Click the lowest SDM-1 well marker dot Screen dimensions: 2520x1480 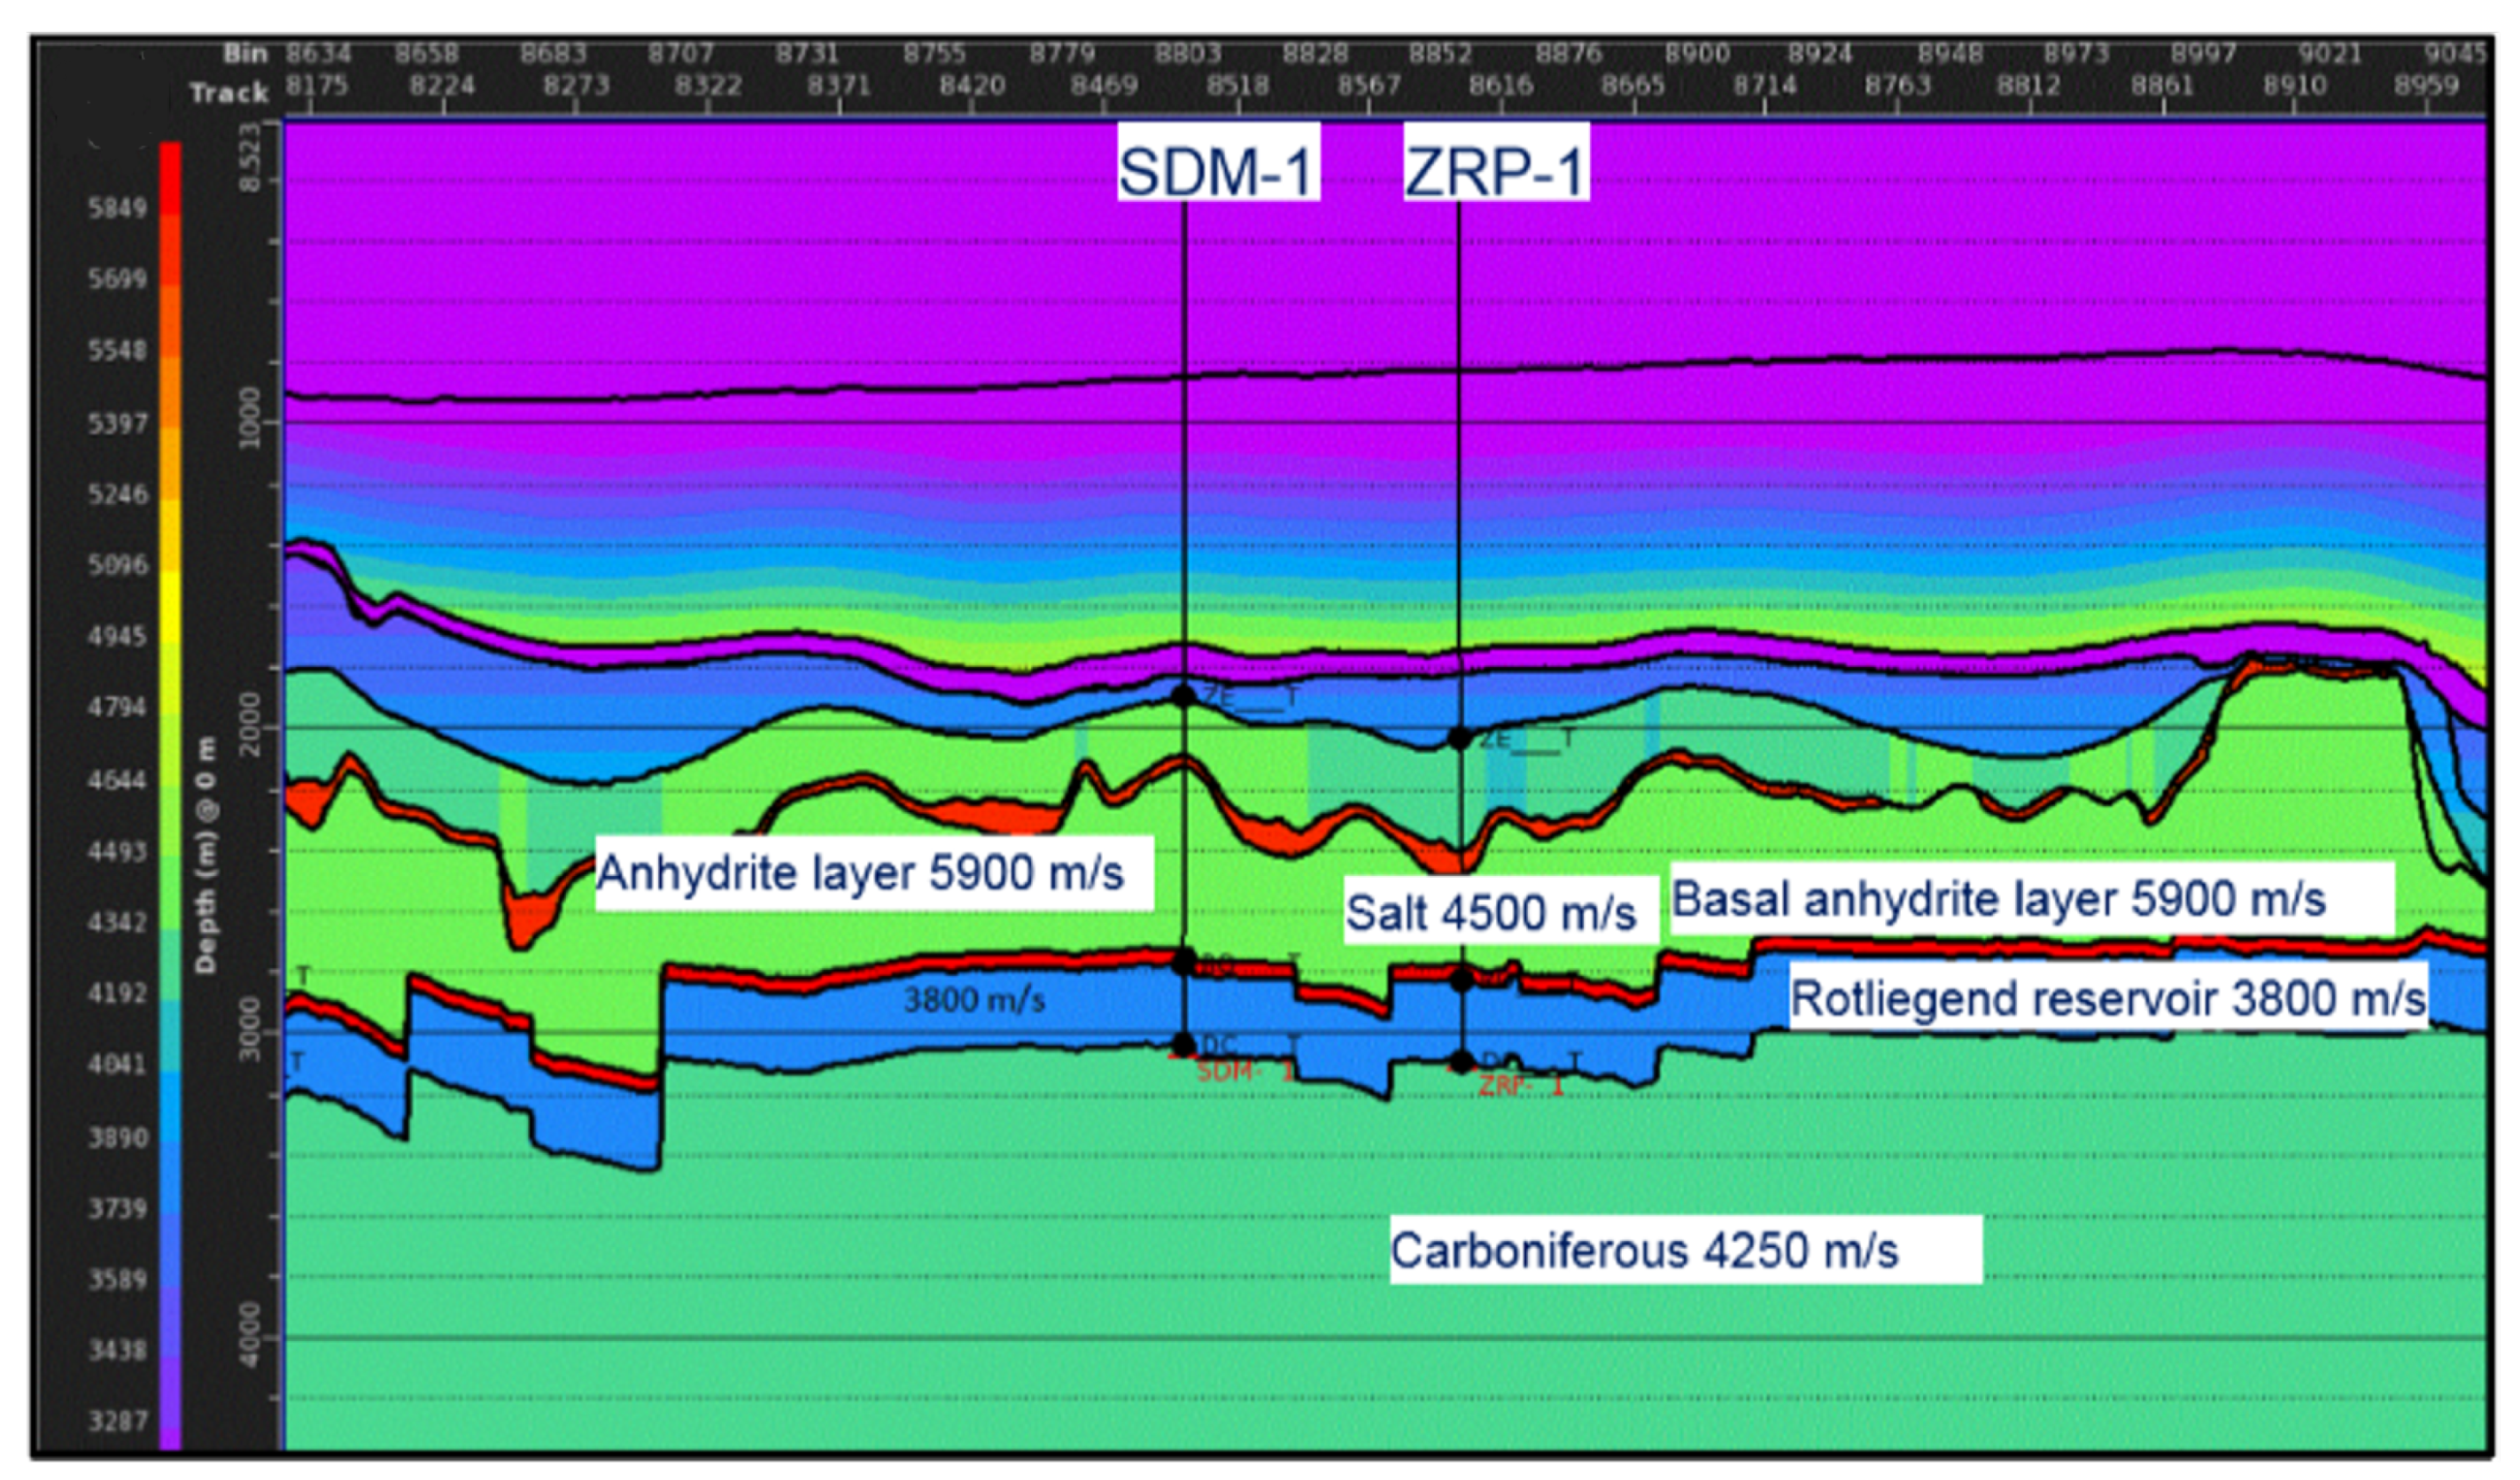[x=1184, y=1045]
